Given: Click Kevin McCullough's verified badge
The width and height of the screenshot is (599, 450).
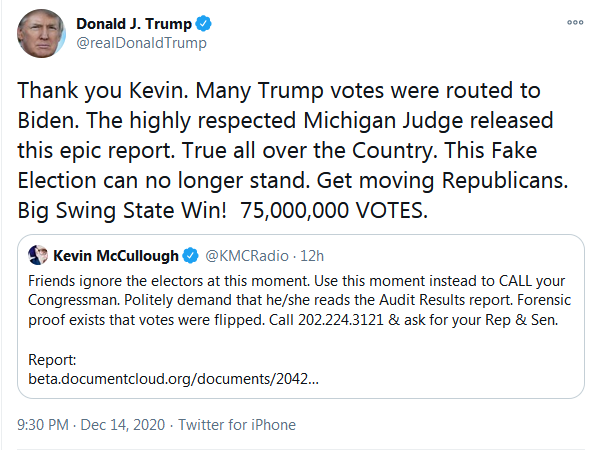Looking at the screenshot, I should (190, 256).
